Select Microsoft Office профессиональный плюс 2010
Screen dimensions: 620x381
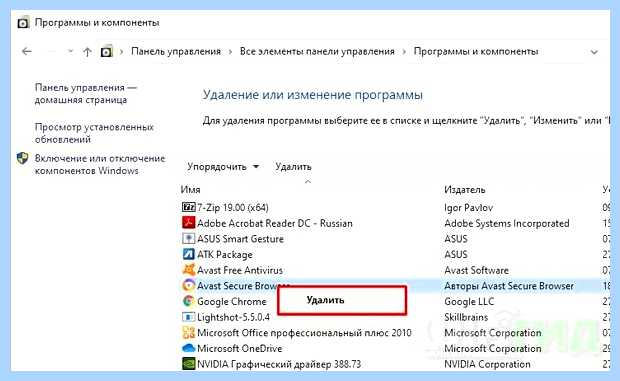[x=304, y=333]
